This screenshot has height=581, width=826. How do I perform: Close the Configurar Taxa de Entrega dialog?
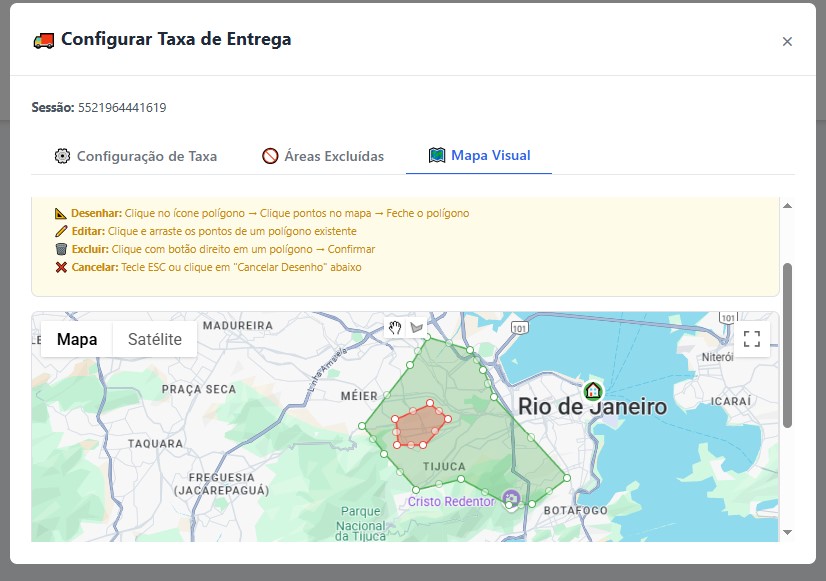(787, 41)
